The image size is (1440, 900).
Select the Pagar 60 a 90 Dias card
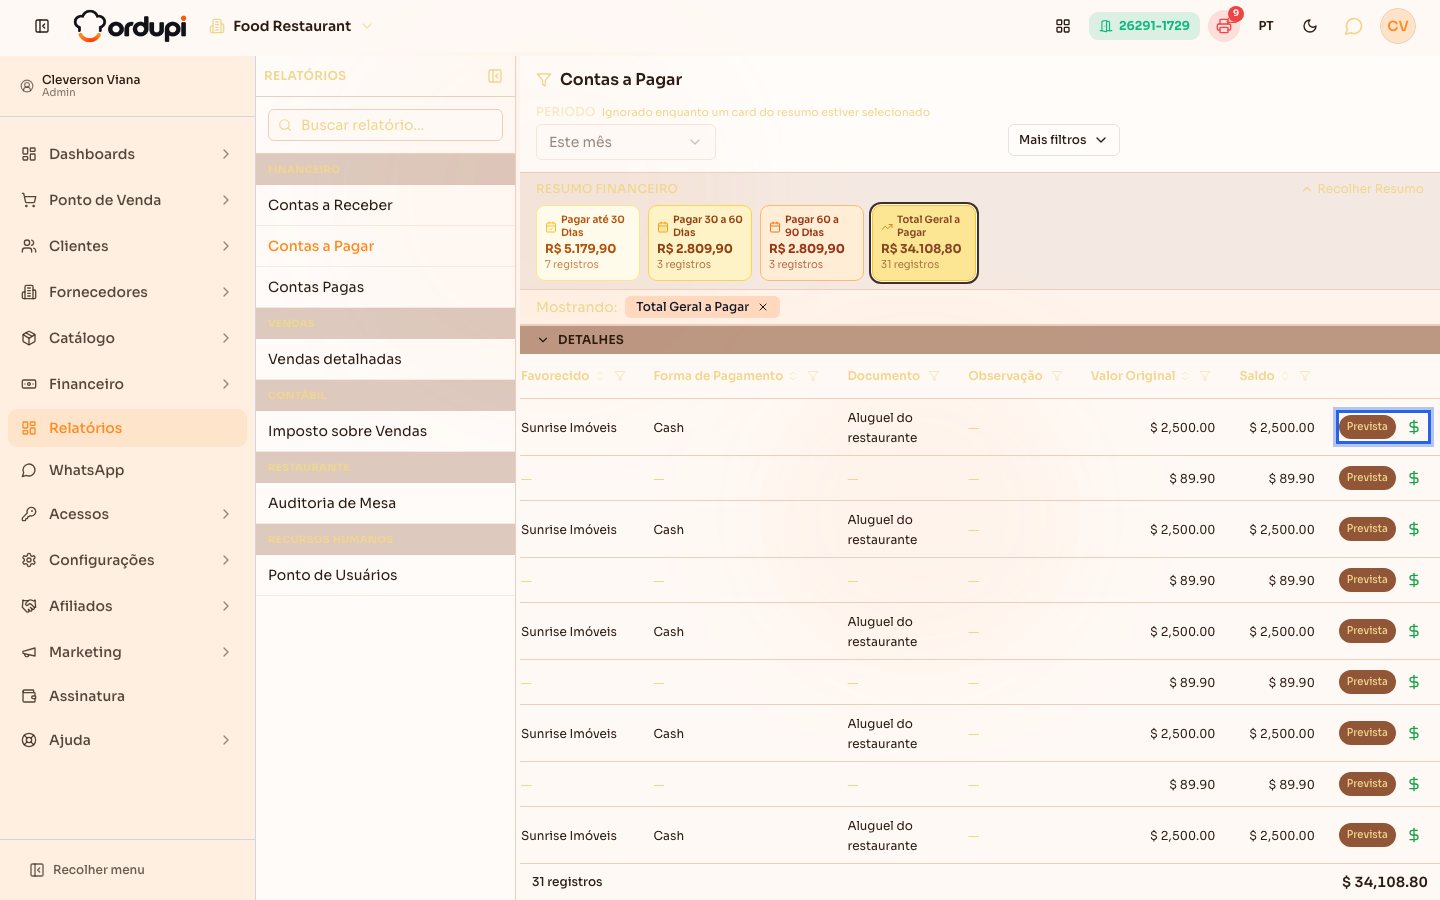point(812,243)
